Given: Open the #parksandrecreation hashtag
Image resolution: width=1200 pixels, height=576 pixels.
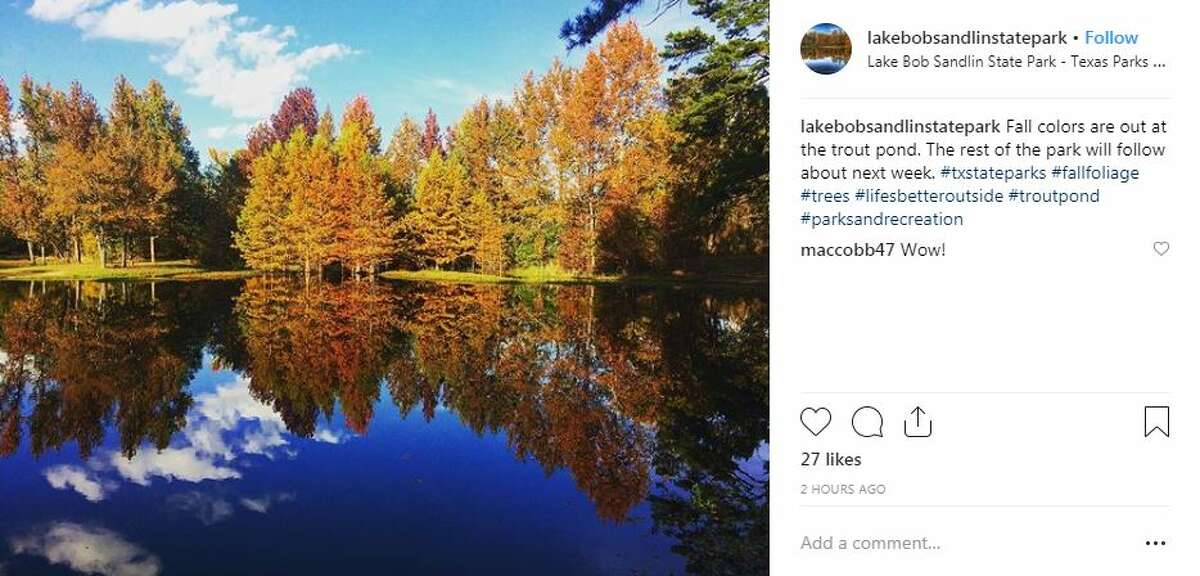Looking at the screenshot, I should click(x=882, y=219).
